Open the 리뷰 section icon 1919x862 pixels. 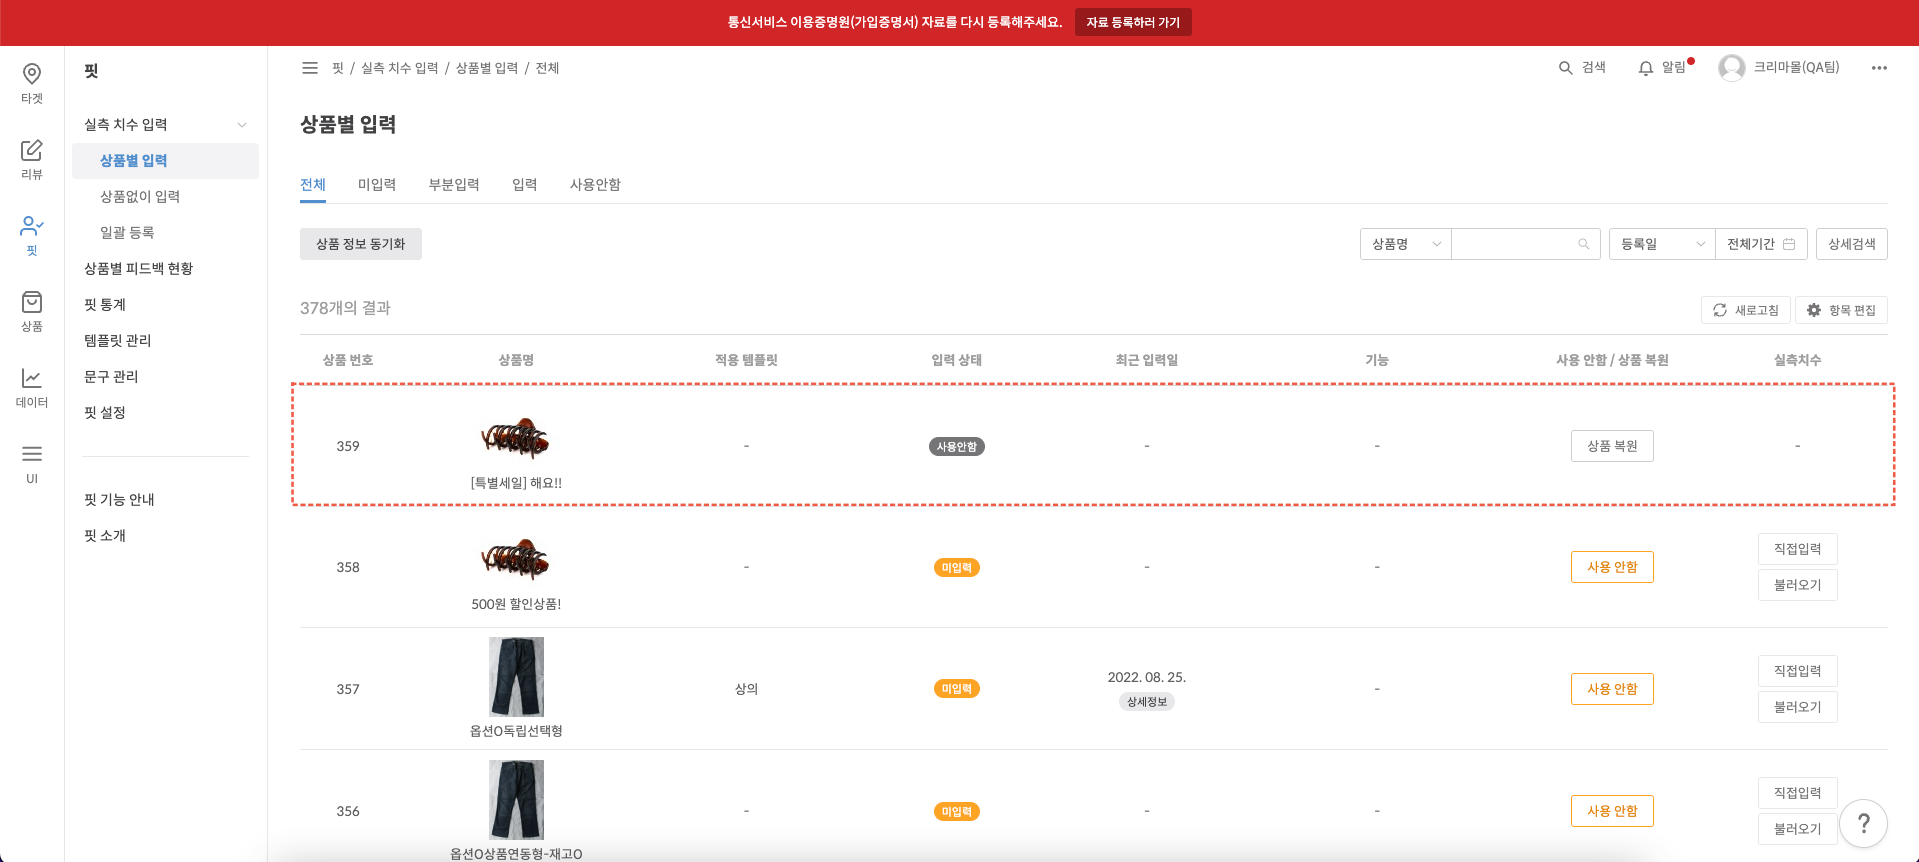point(32,159)
